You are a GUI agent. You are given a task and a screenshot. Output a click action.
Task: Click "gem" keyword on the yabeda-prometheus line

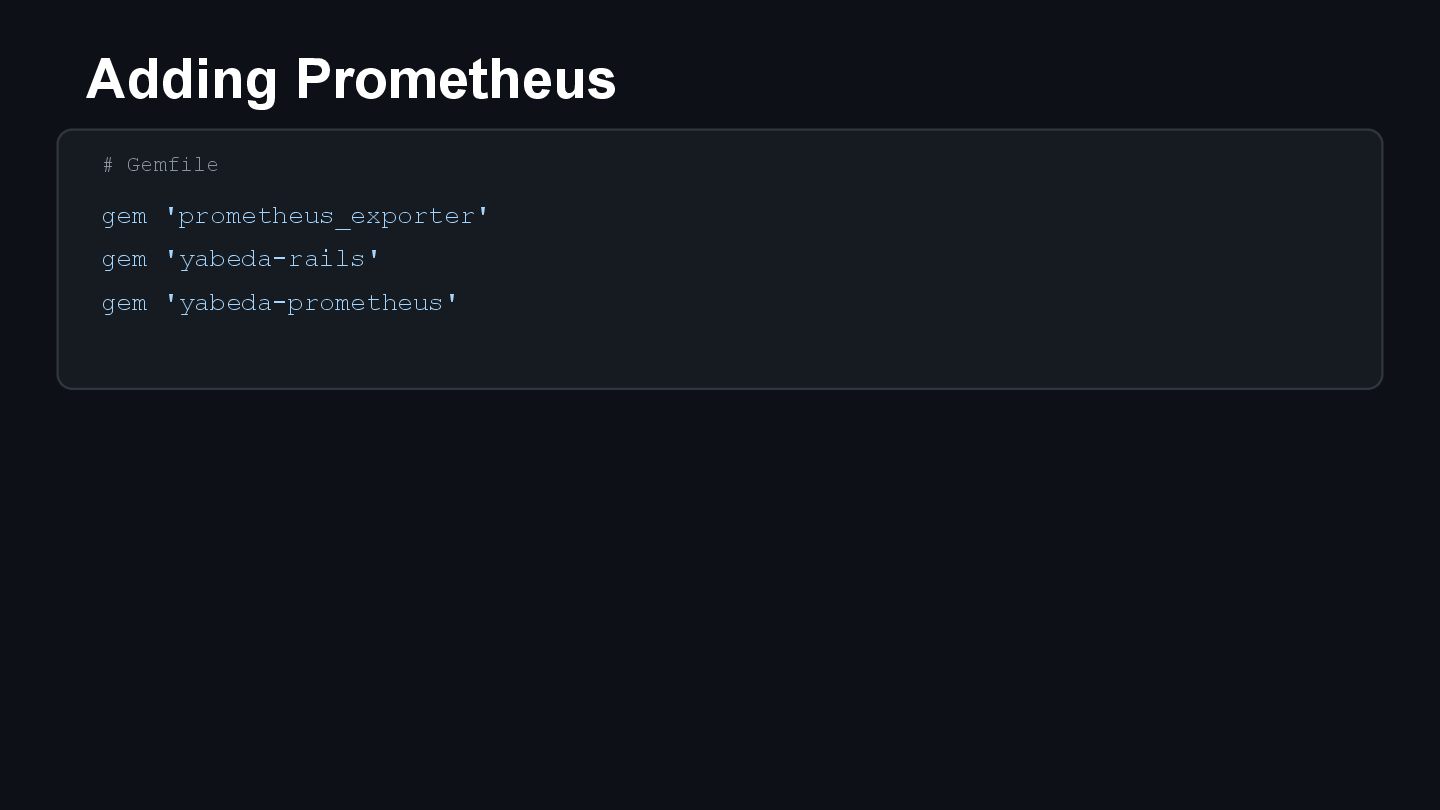tap(124, 304)
